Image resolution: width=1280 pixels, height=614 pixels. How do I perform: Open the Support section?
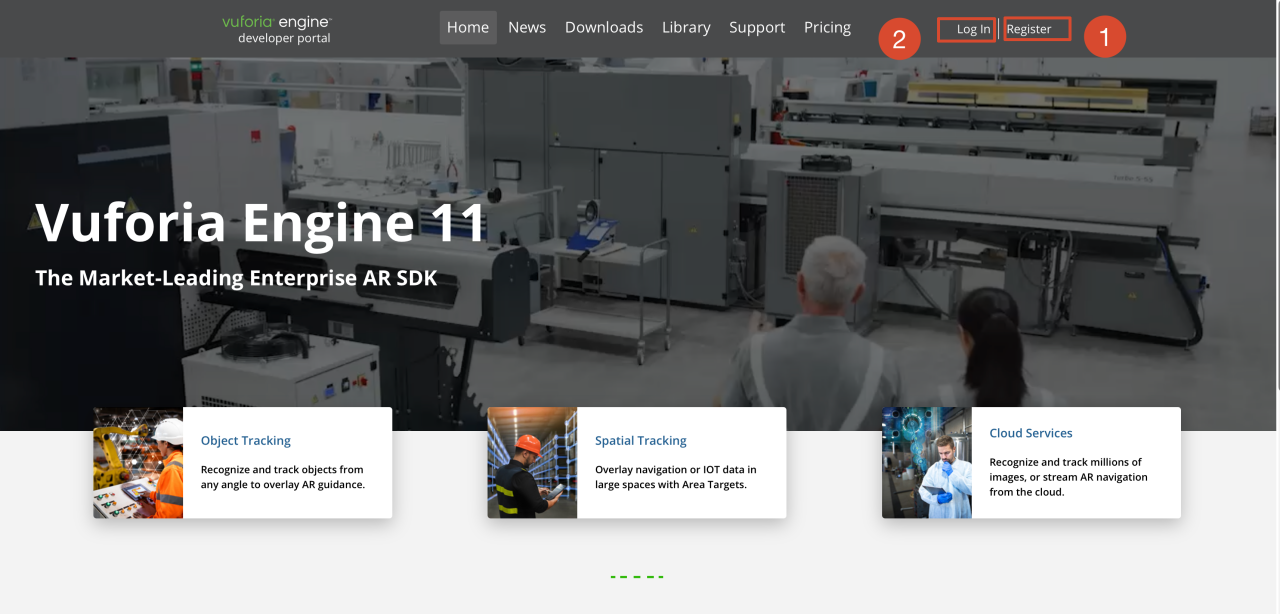(x=757, y=28)
